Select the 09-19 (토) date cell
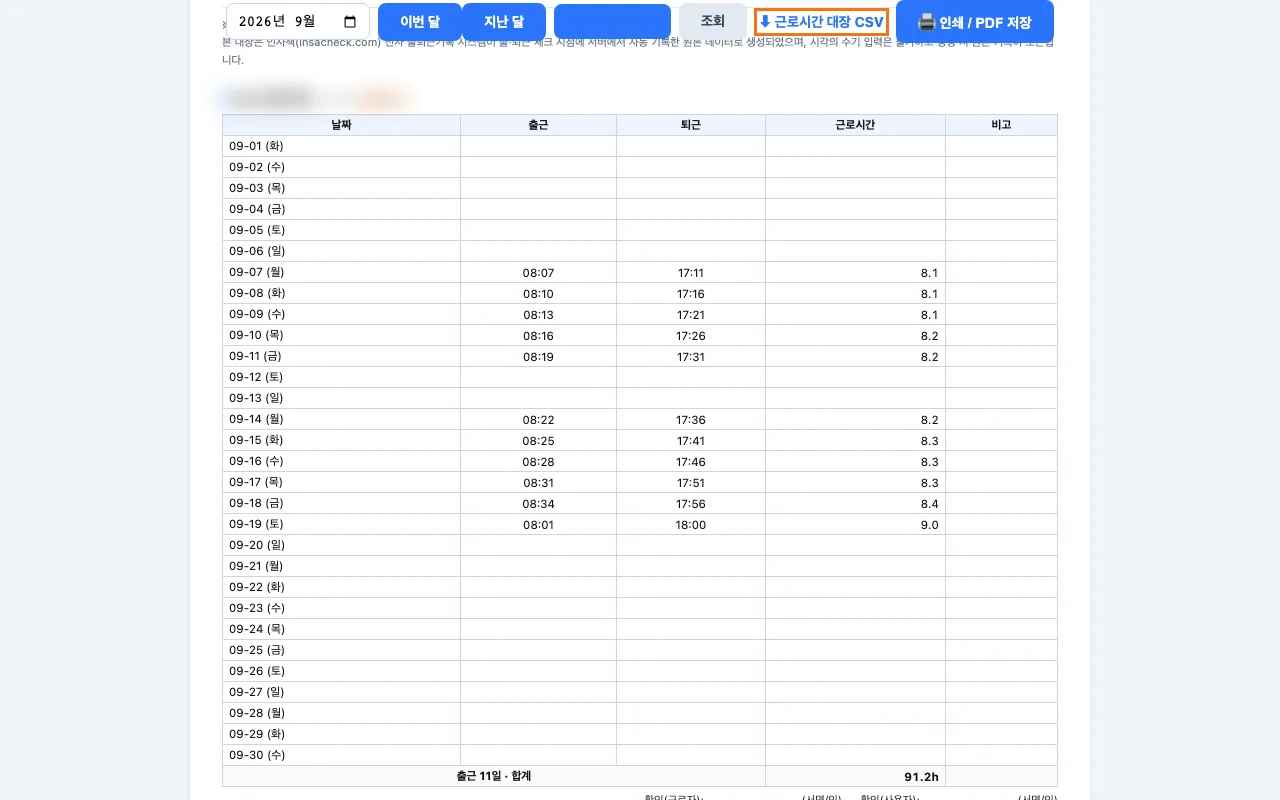This screenshot has width=1280, height=800. pyautogui.click(x=341, y=524)
